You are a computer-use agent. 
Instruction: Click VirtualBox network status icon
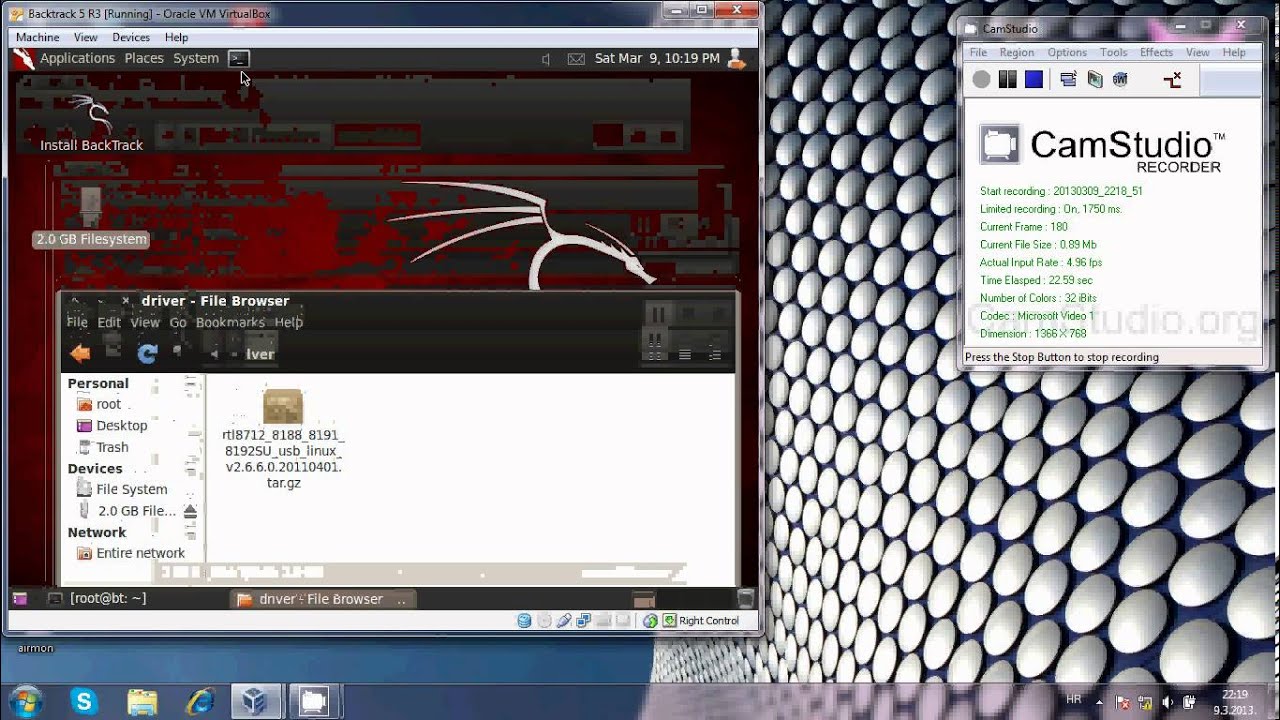pos(584,621)
